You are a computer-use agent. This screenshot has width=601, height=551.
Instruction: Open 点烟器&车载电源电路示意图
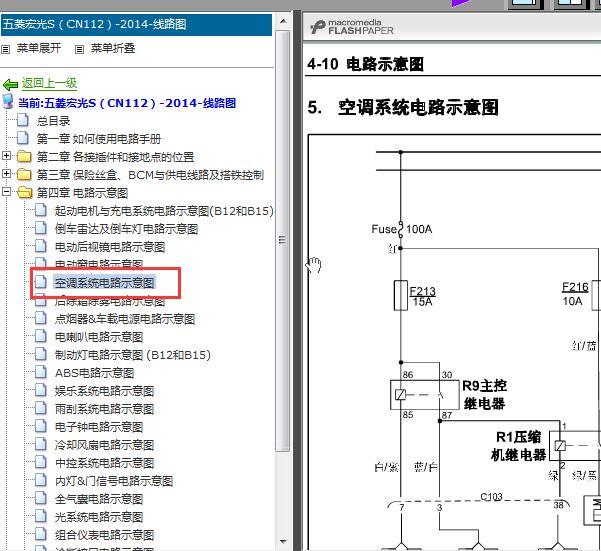[125, 319]
